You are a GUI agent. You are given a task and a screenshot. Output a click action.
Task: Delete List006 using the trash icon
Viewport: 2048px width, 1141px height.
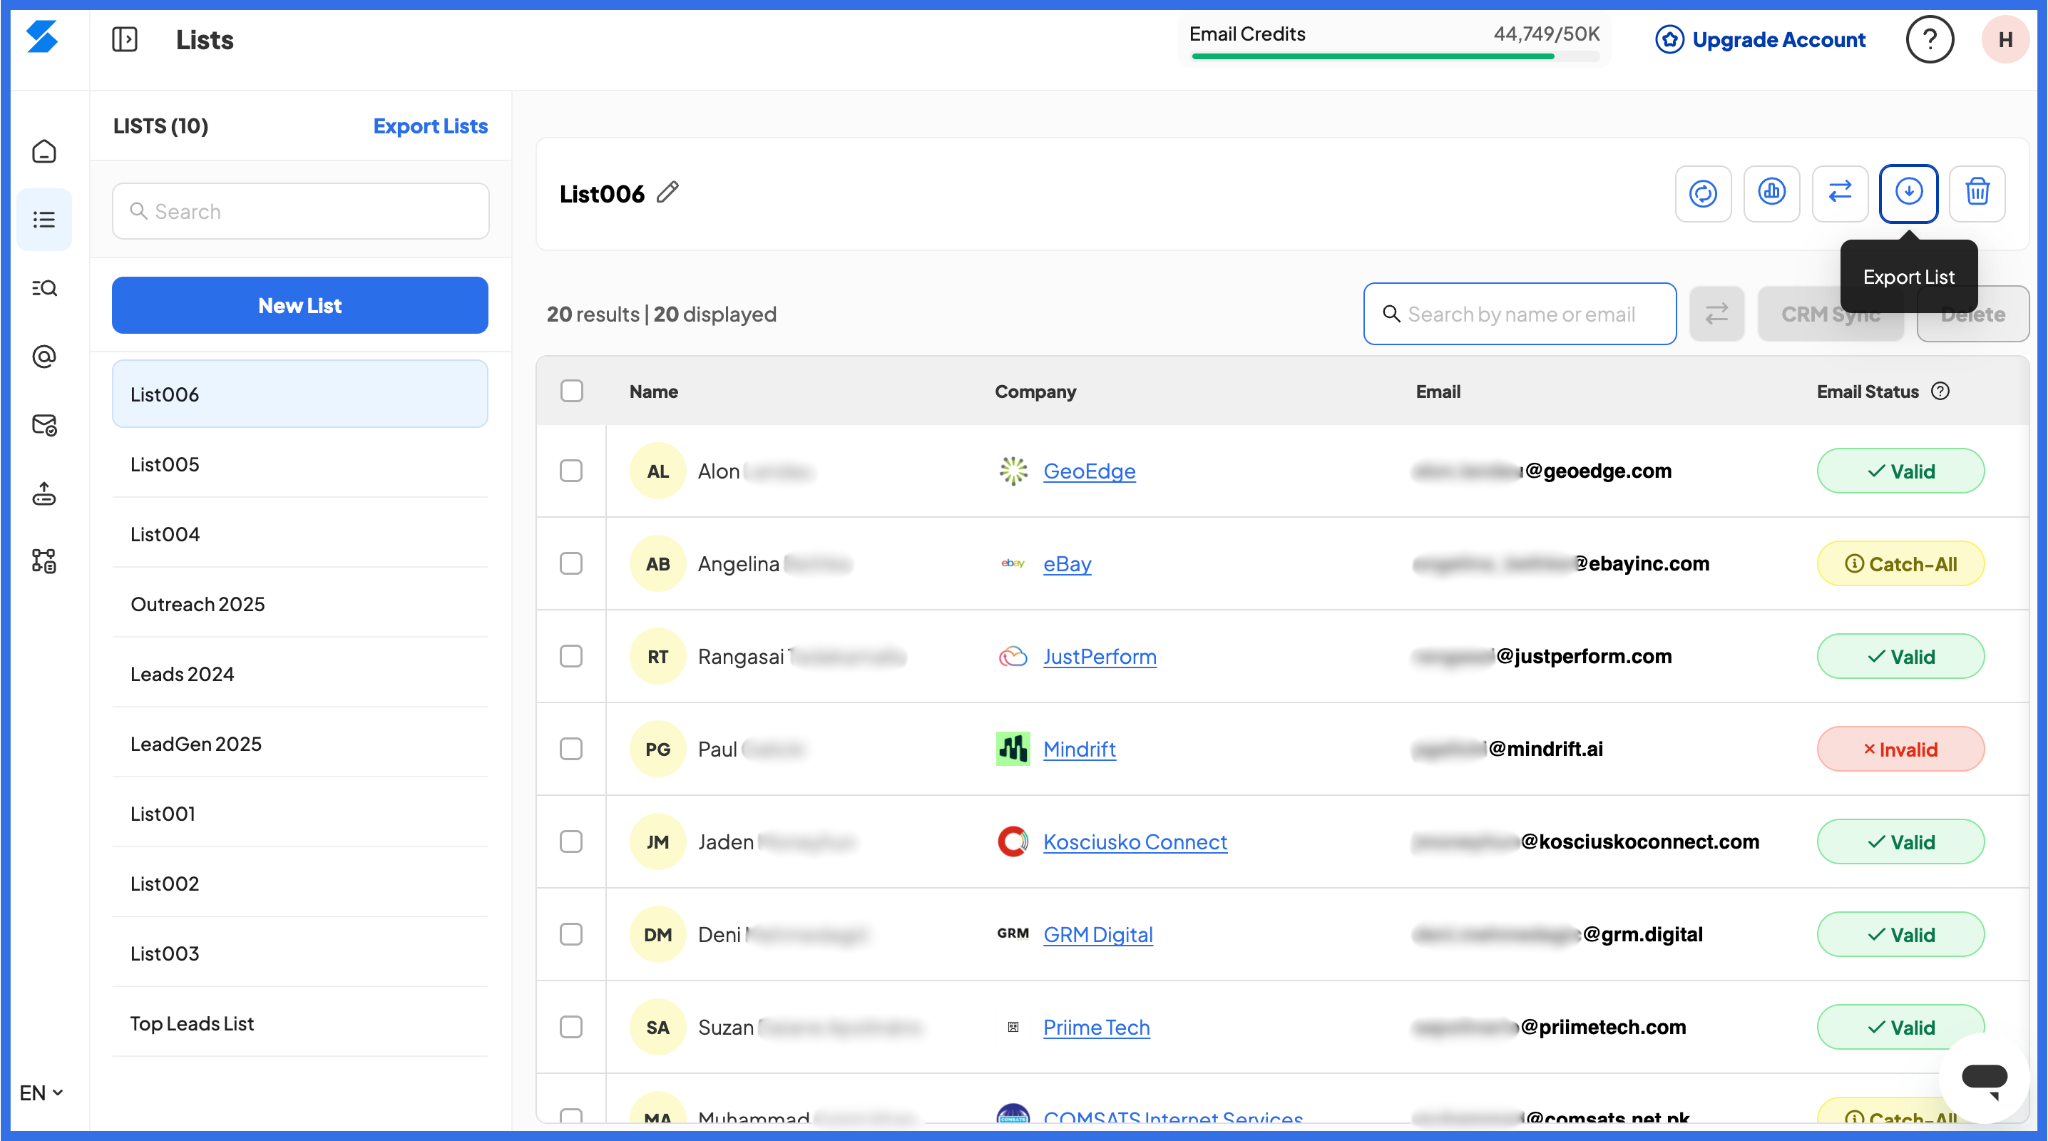click(x=1977, y=192)
